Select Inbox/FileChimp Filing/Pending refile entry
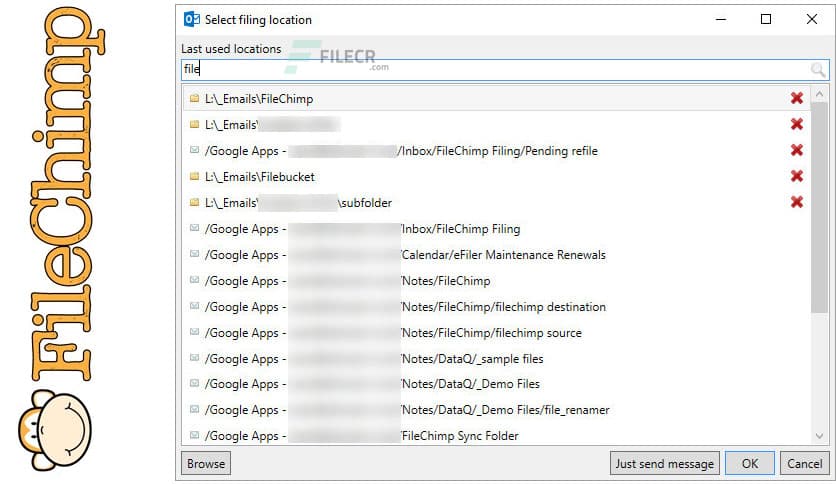 point(496,151)
